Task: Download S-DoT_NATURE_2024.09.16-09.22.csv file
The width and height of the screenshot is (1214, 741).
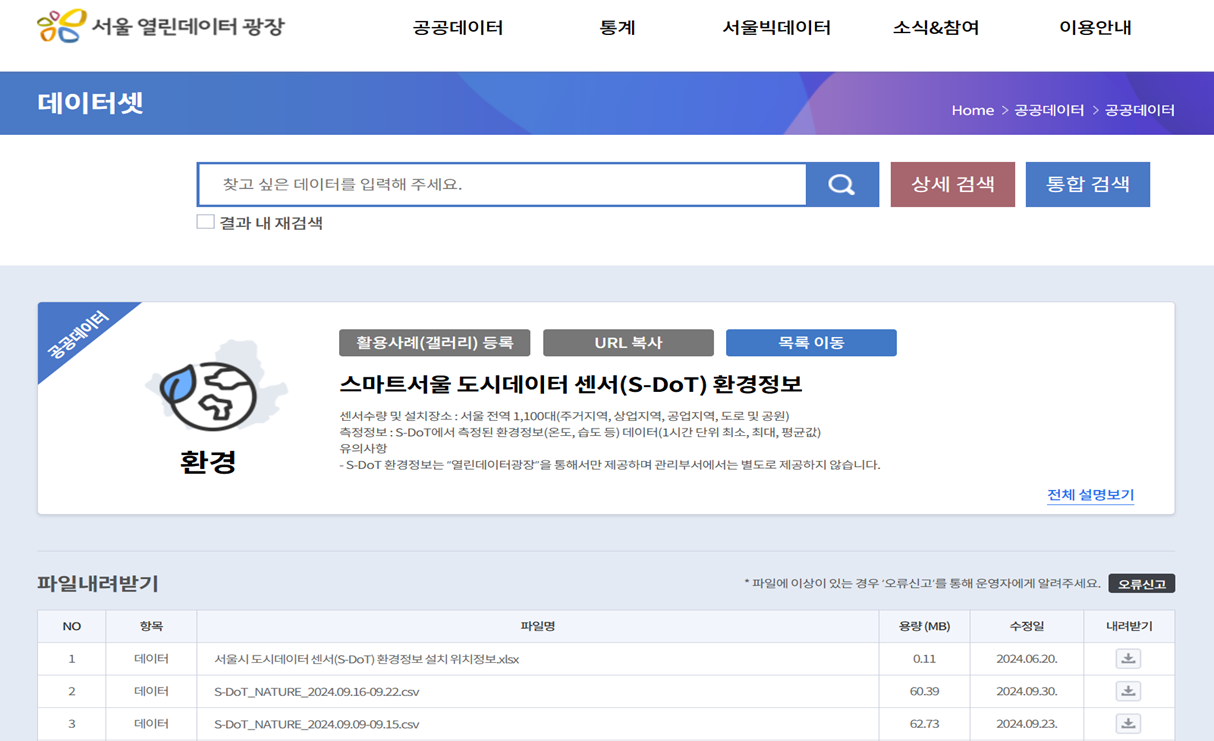Action: (1128, 691)
